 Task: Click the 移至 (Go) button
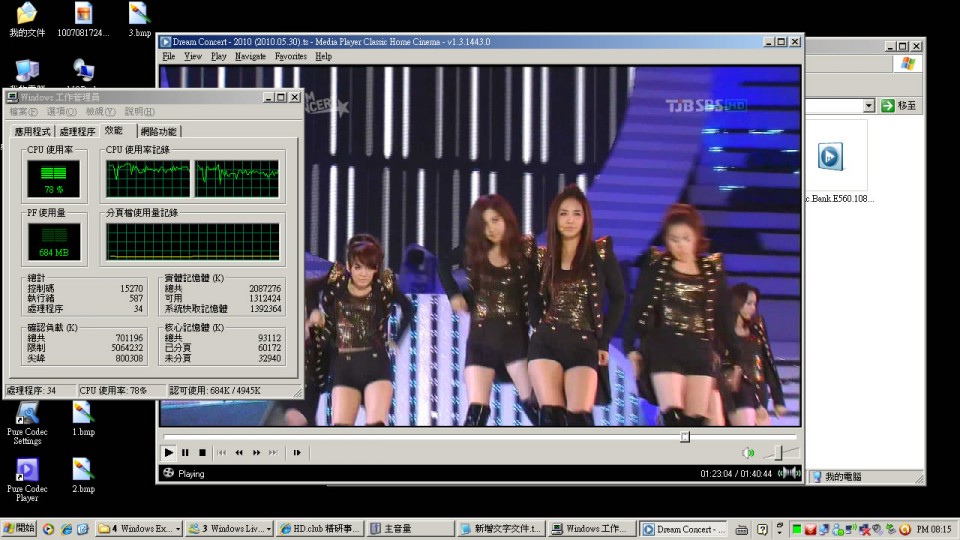(x=900, y=105)
